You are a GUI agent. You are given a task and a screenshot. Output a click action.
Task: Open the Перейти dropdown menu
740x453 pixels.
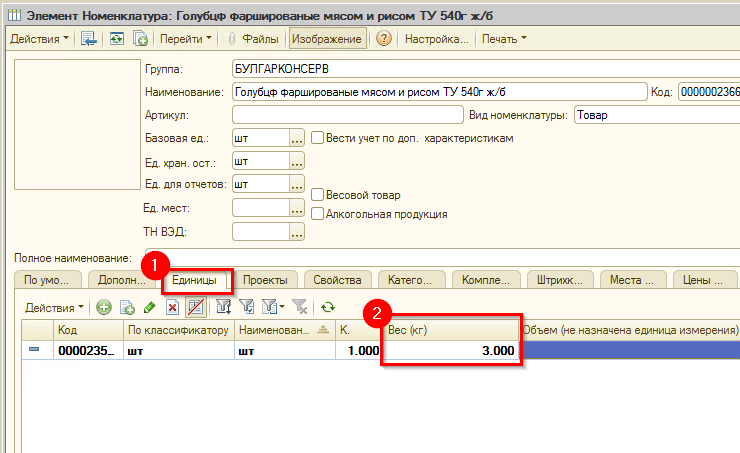tap(187, 39)
